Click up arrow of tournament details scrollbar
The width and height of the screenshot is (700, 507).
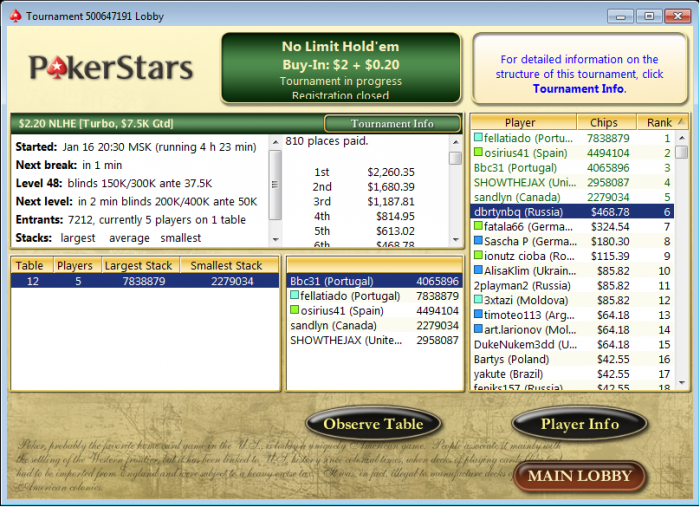[x=275, y=142]
